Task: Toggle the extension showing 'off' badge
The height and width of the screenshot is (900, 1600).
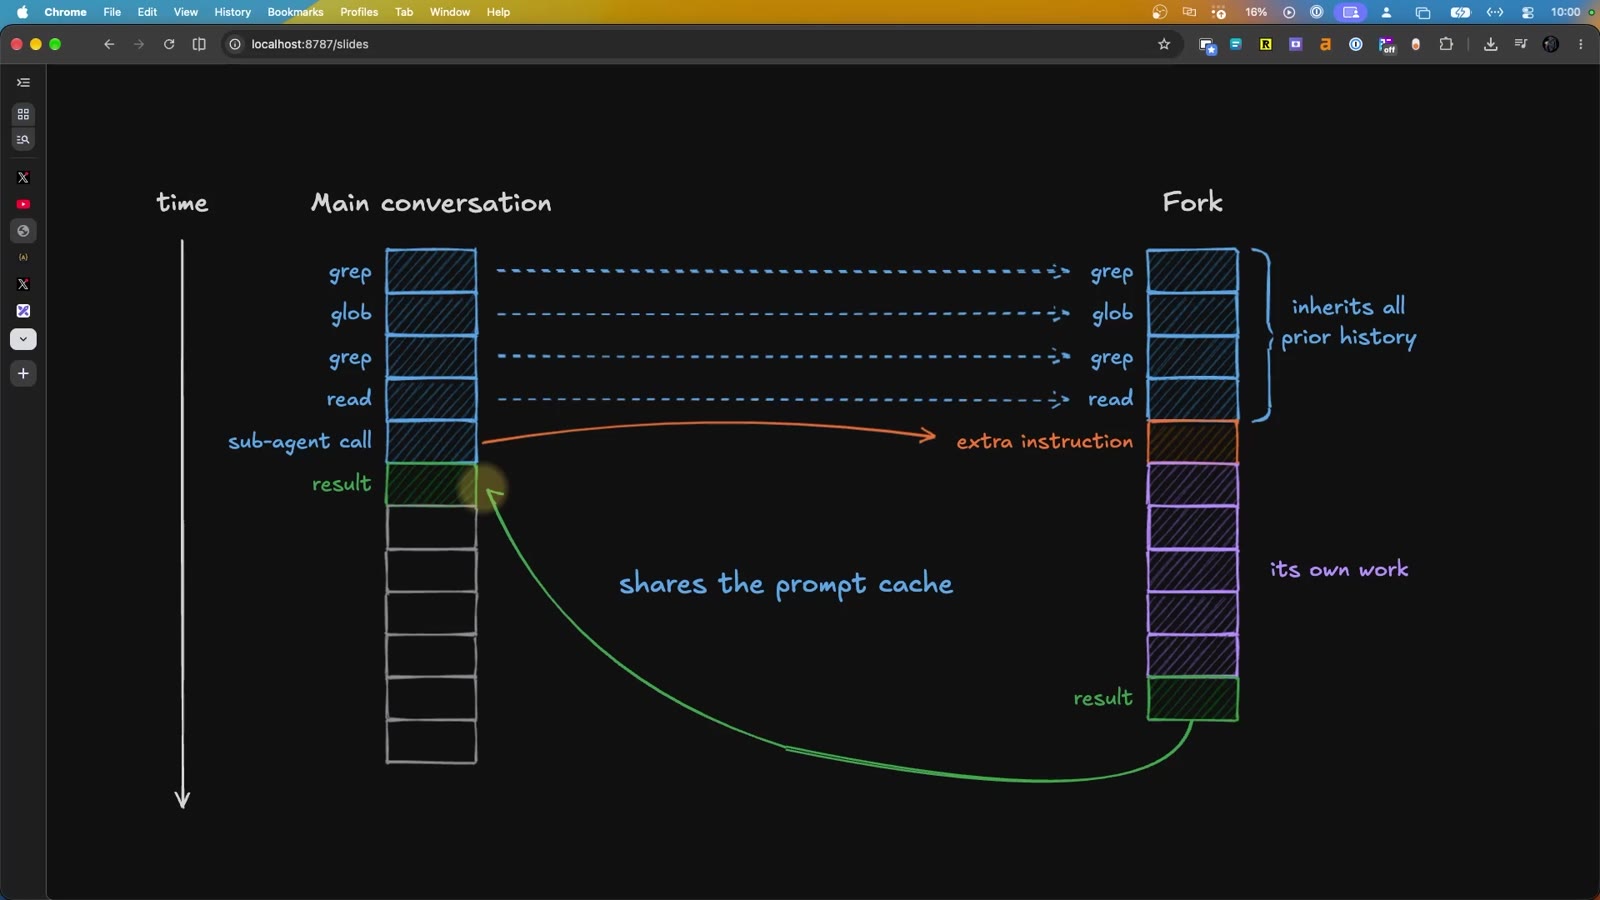Action: click(x=1386, y=45)
